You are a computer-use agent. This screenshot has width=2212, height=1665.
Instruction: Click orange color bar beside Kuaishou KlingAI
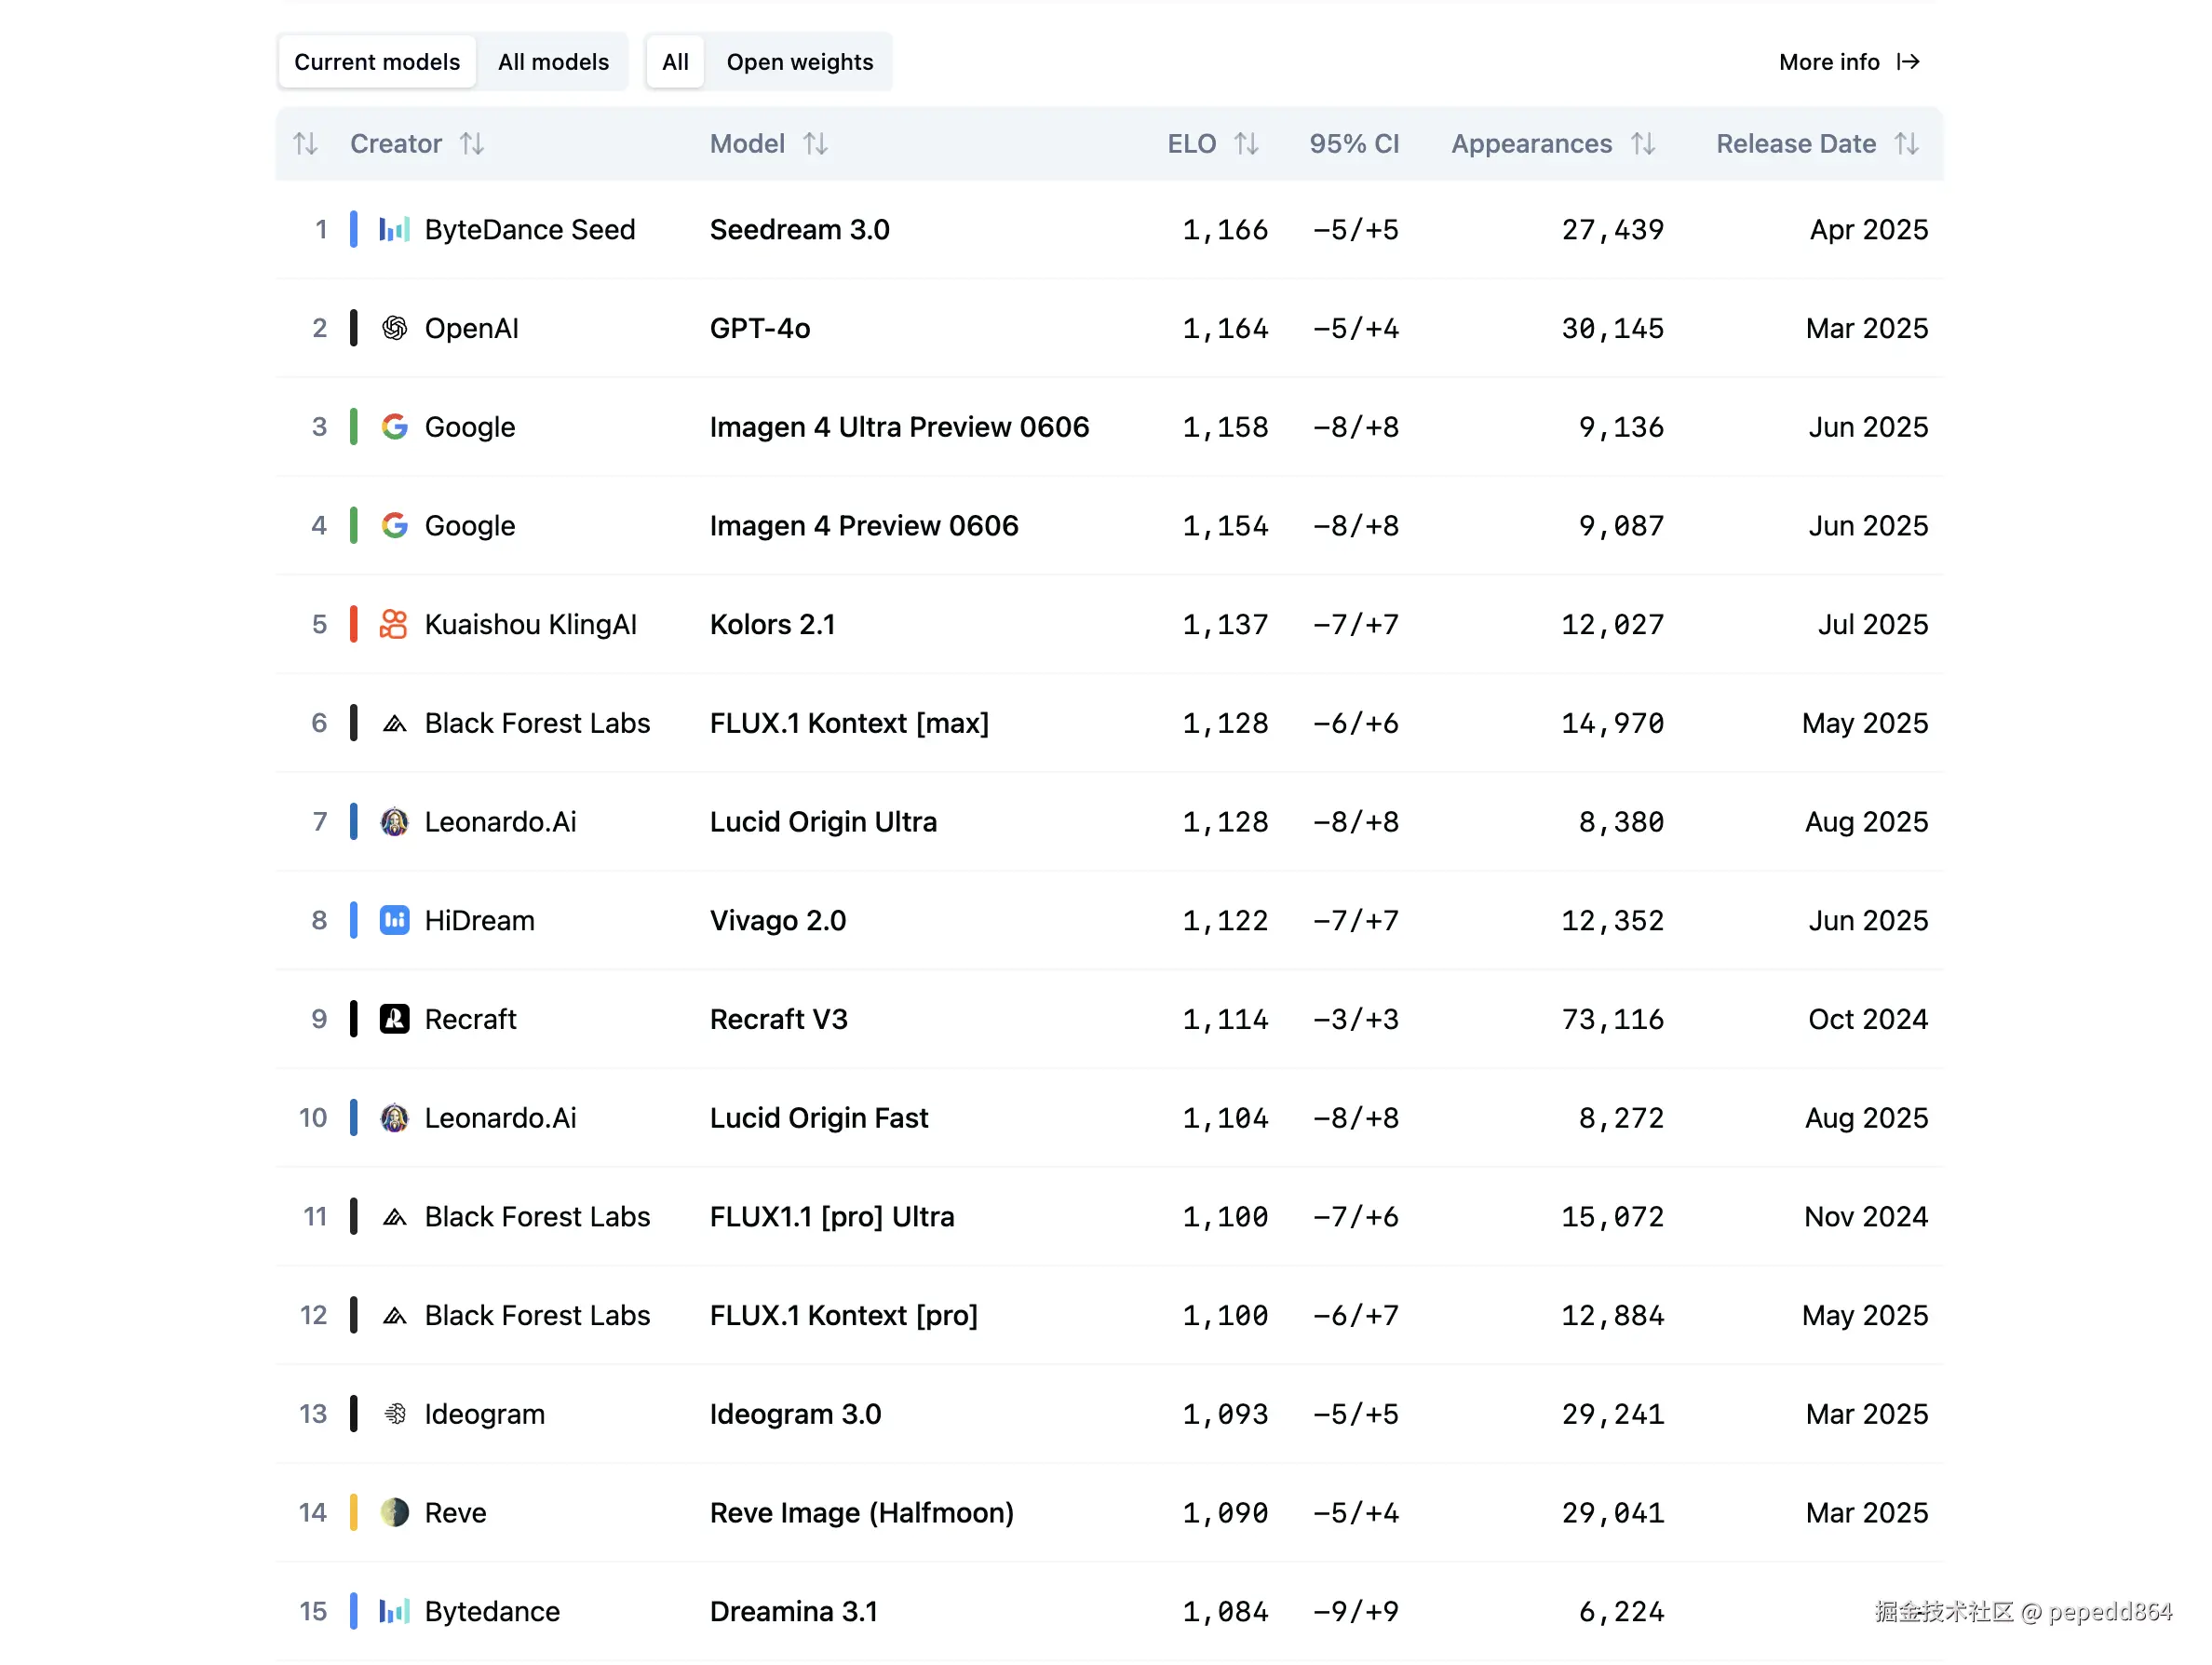click(353, 624)
